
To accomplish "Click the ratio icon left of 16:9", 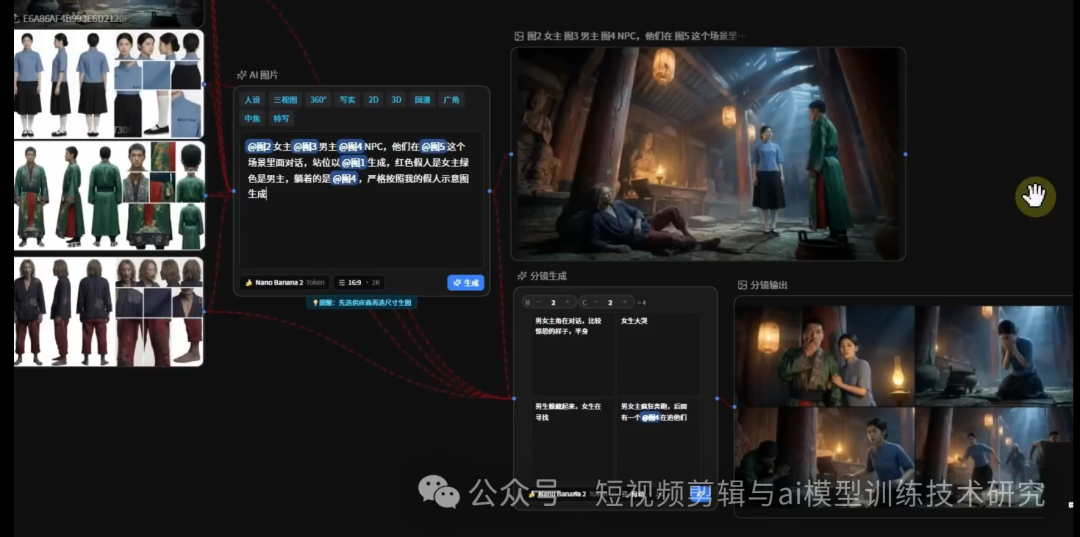I will point(342,283).
